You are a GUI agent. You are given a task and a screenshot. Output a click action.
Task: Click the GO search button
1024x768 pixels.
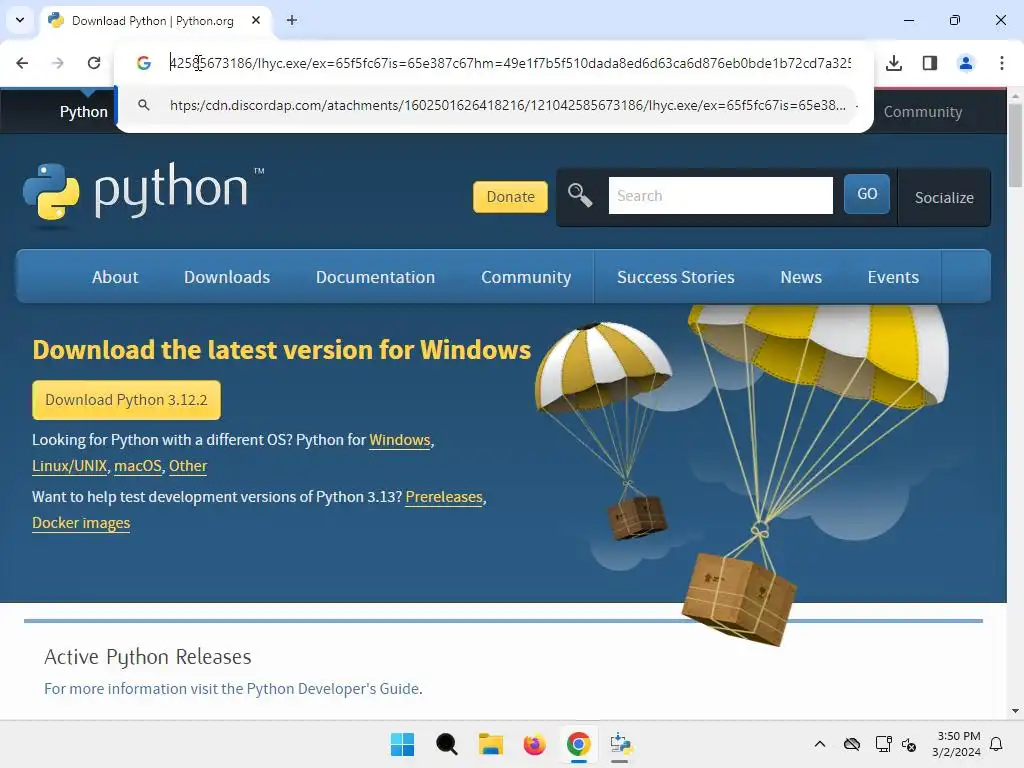coord(867,194)
